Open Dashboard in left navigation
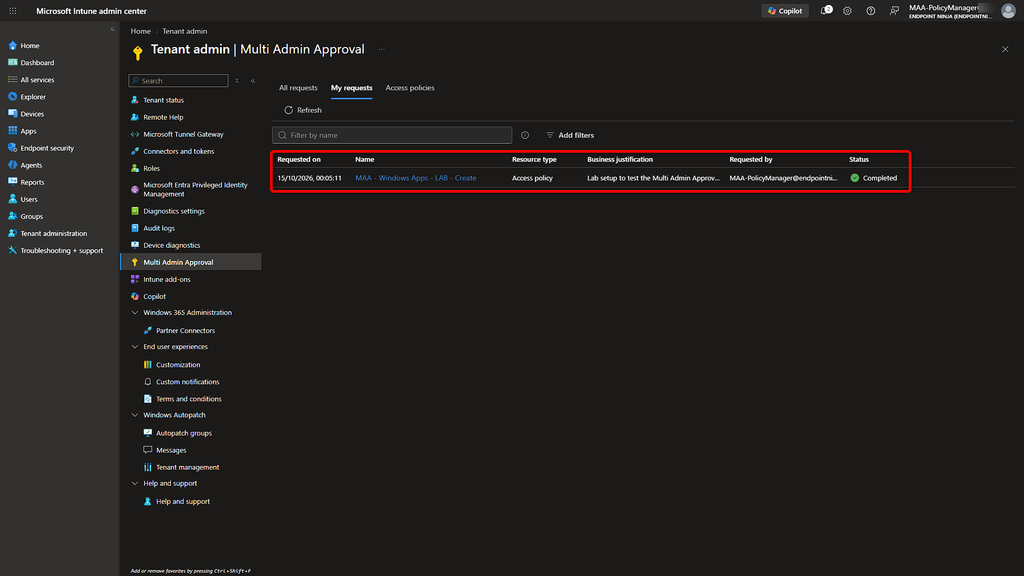The width and height of the screenshot is (1024, 576). (x=37, y=63)
